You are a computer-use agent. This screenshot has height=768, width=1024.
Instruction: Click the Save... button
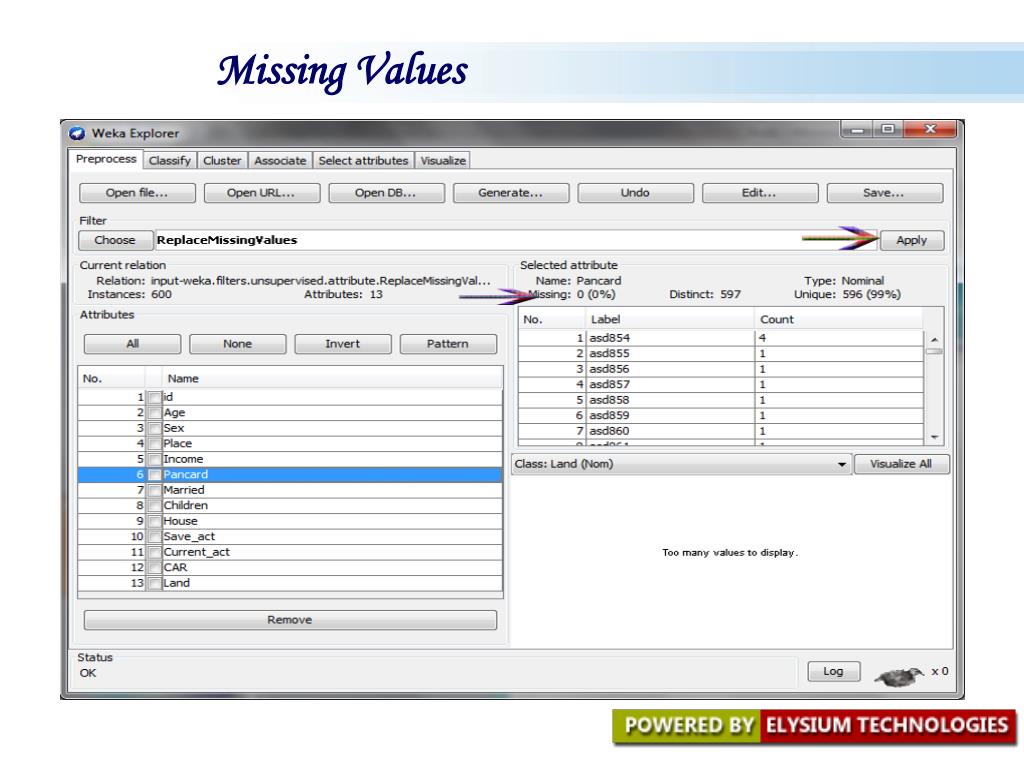[884, 193]
